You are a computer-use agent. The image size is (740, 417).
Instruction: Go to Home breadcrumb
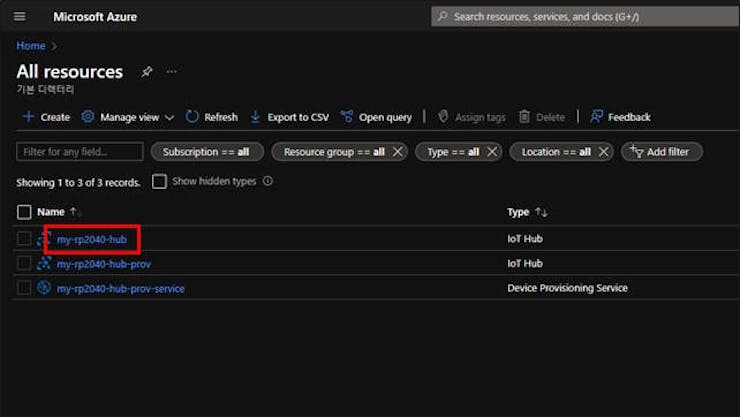point(31,46)
